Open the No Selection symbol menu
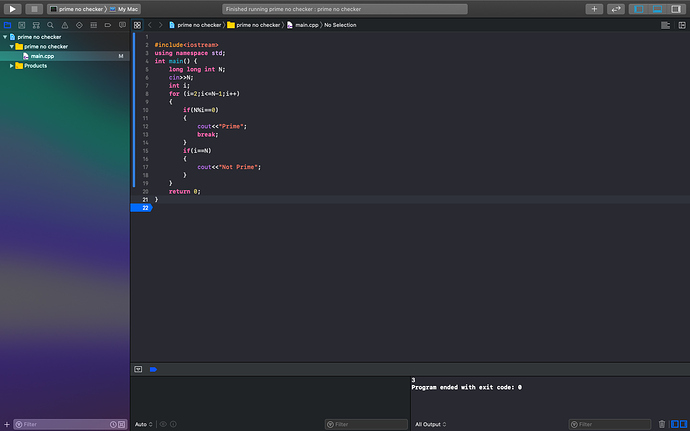The width and height of the screenshot is (690, 431). click(x=340, y=25)
